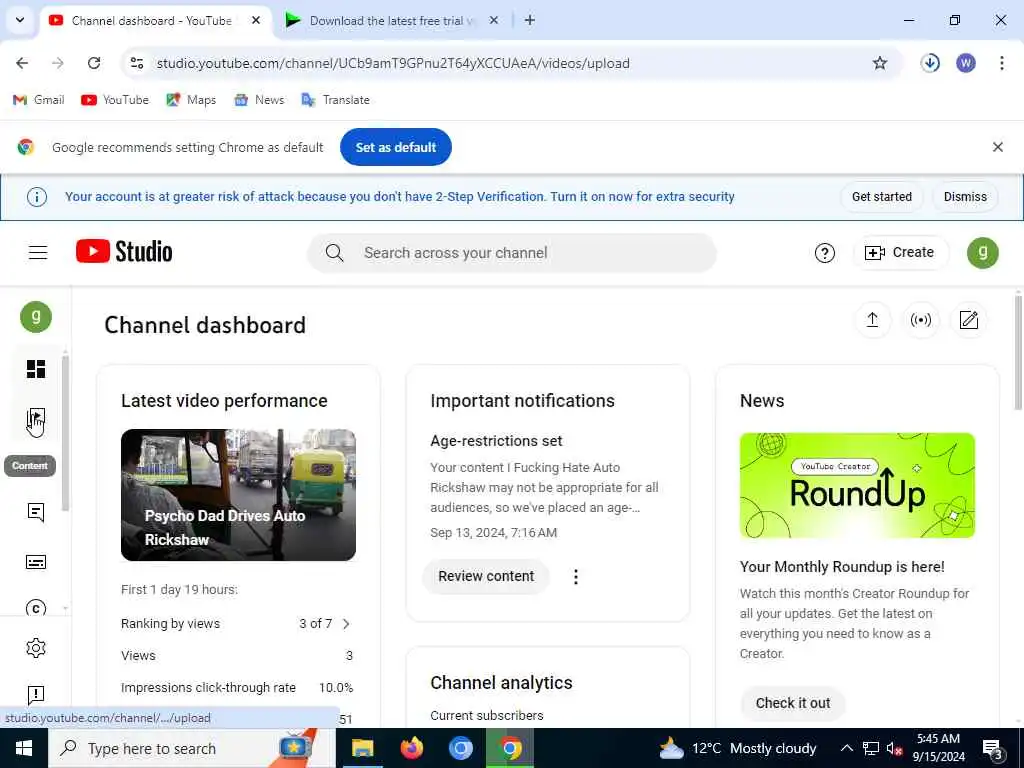Viewport: 1024px width, 768px height.
Task: Click the search magnifier icon
Action: (334, 253)
